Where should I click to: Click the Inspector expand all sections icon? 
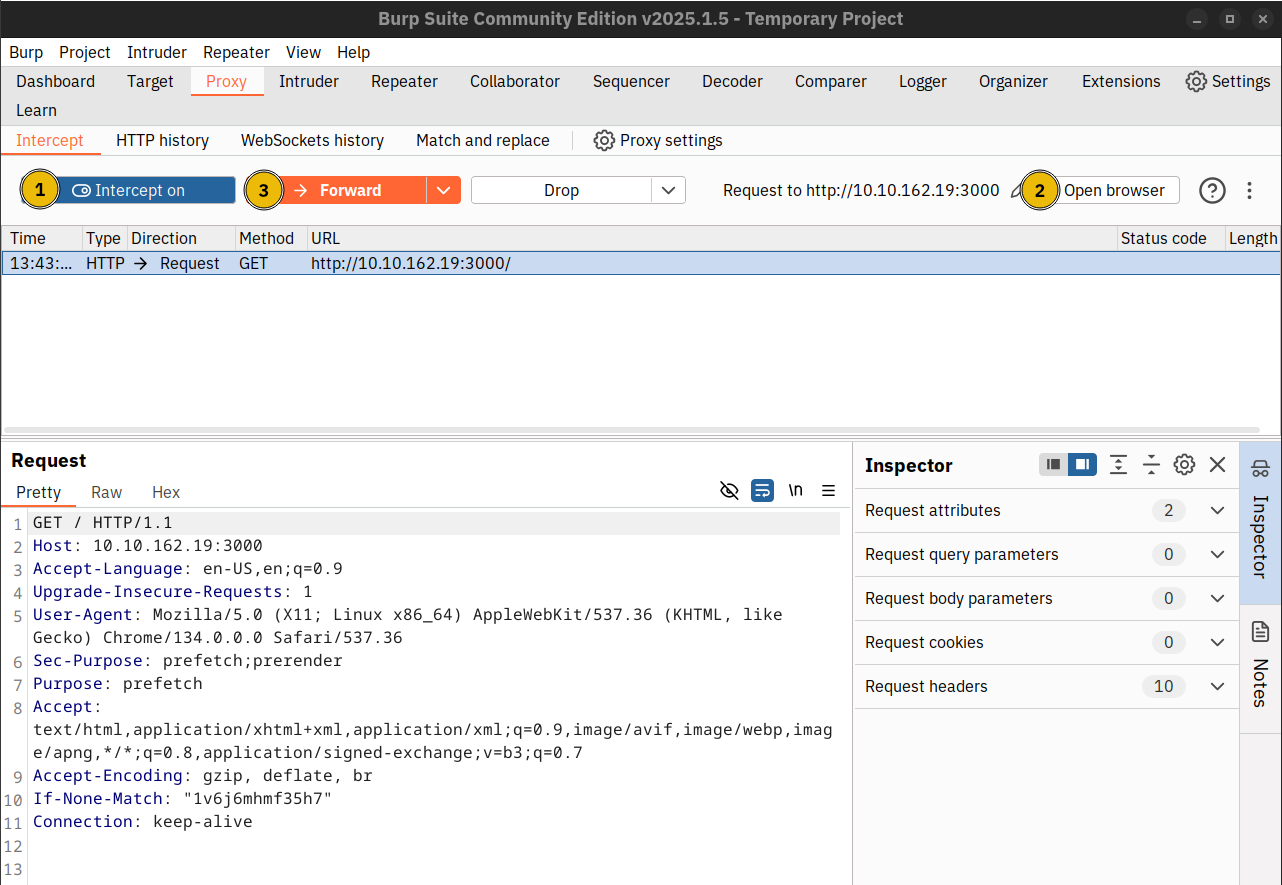[1118, 464]
